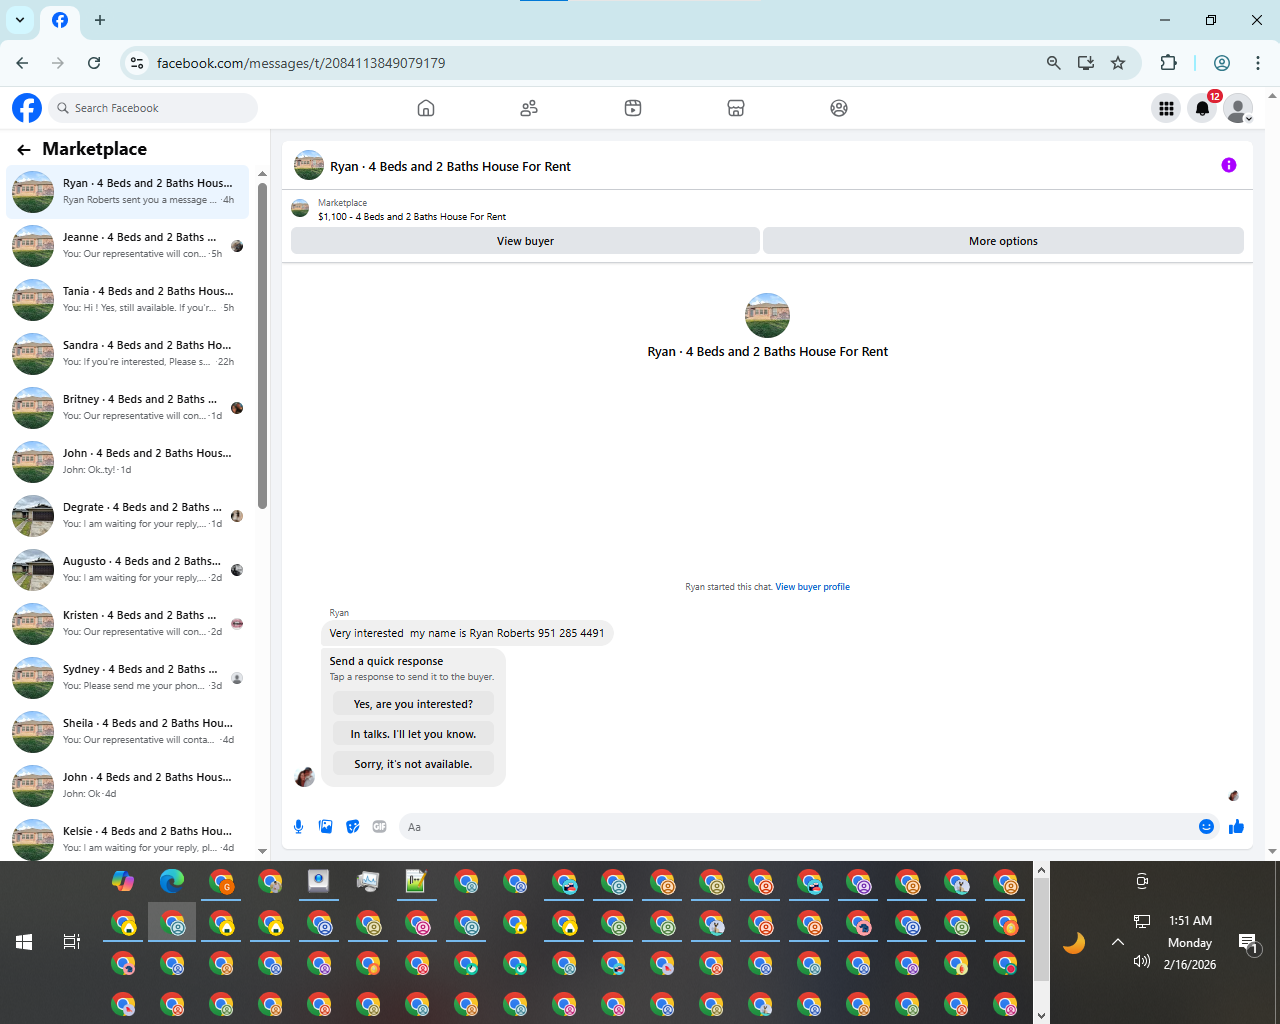Open browser extensions puzzle icon
Screen dimensions: 1280x1024
click(1168, 63)
